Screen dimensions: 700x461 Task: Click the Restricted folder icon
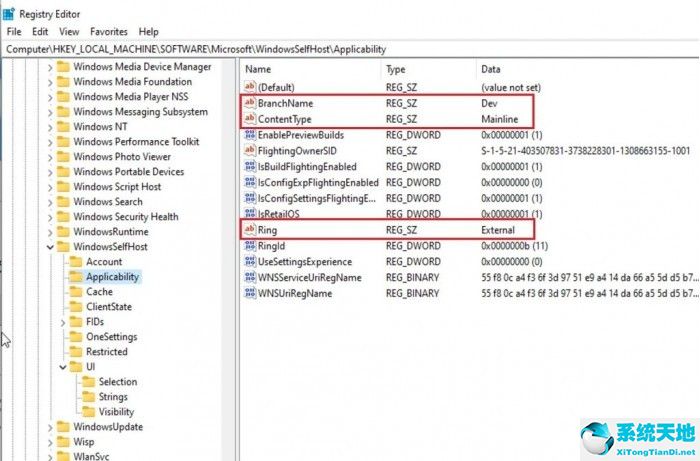tap(76, 352)
